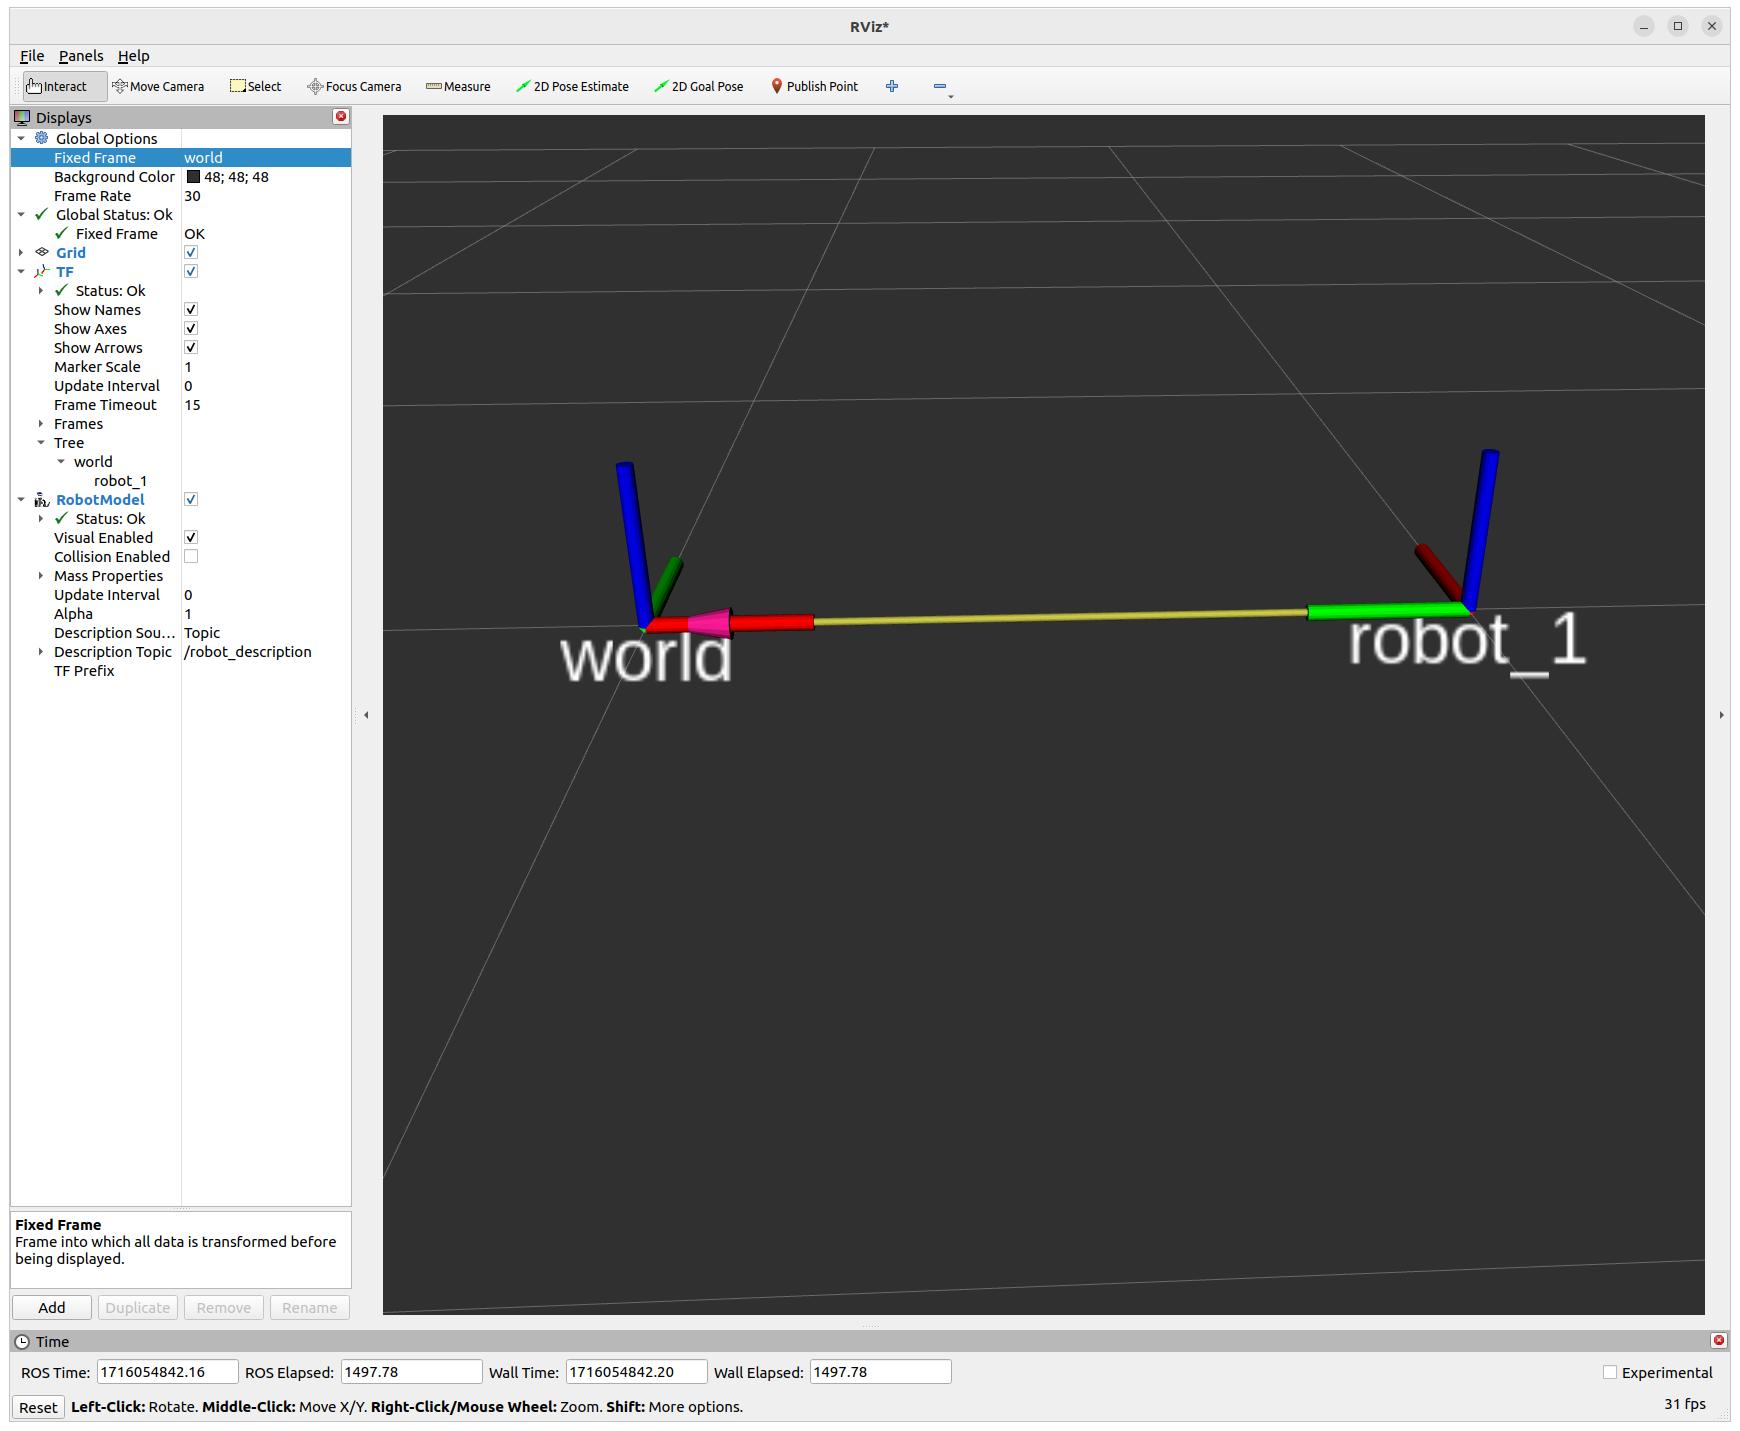Select the Interact tool
The image size is (1740, 1431).
[x=64, y=86]
